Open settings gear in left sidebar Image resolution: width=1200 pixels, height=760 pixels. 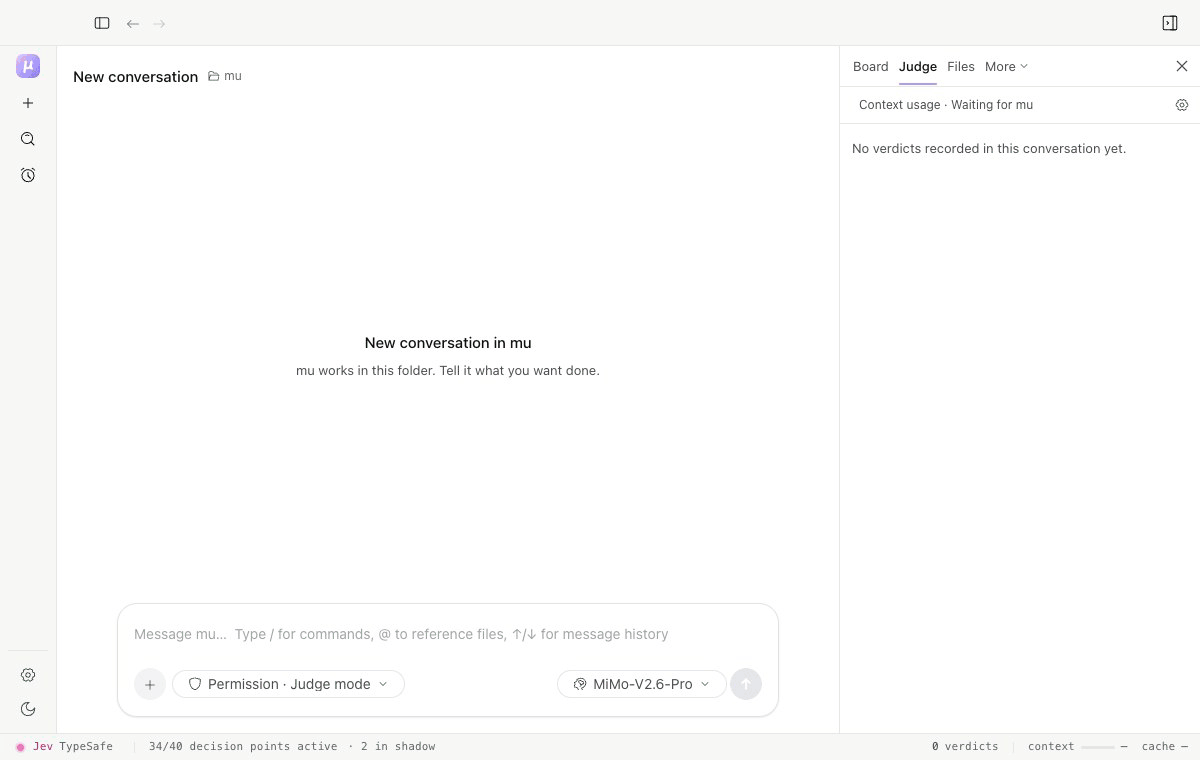28,675
